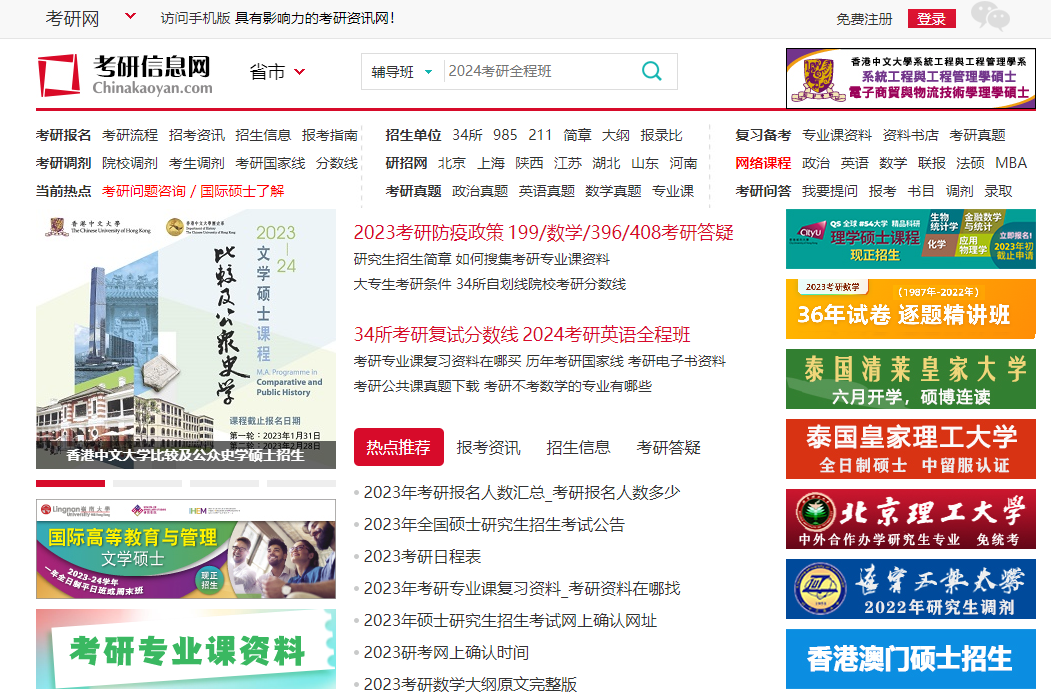Select 上海 in the 研招网 row
Image resolution: width=1051 pixels, height=695 pixels.
click(x=491, y=163)
